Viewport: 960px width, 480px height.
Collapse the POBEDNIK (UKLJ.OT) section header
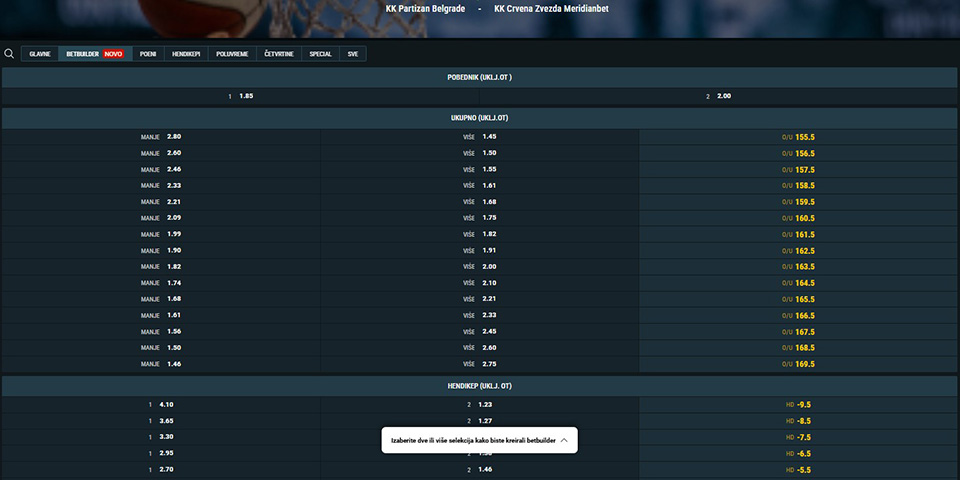pyautogui.click(x=480, y=78)
